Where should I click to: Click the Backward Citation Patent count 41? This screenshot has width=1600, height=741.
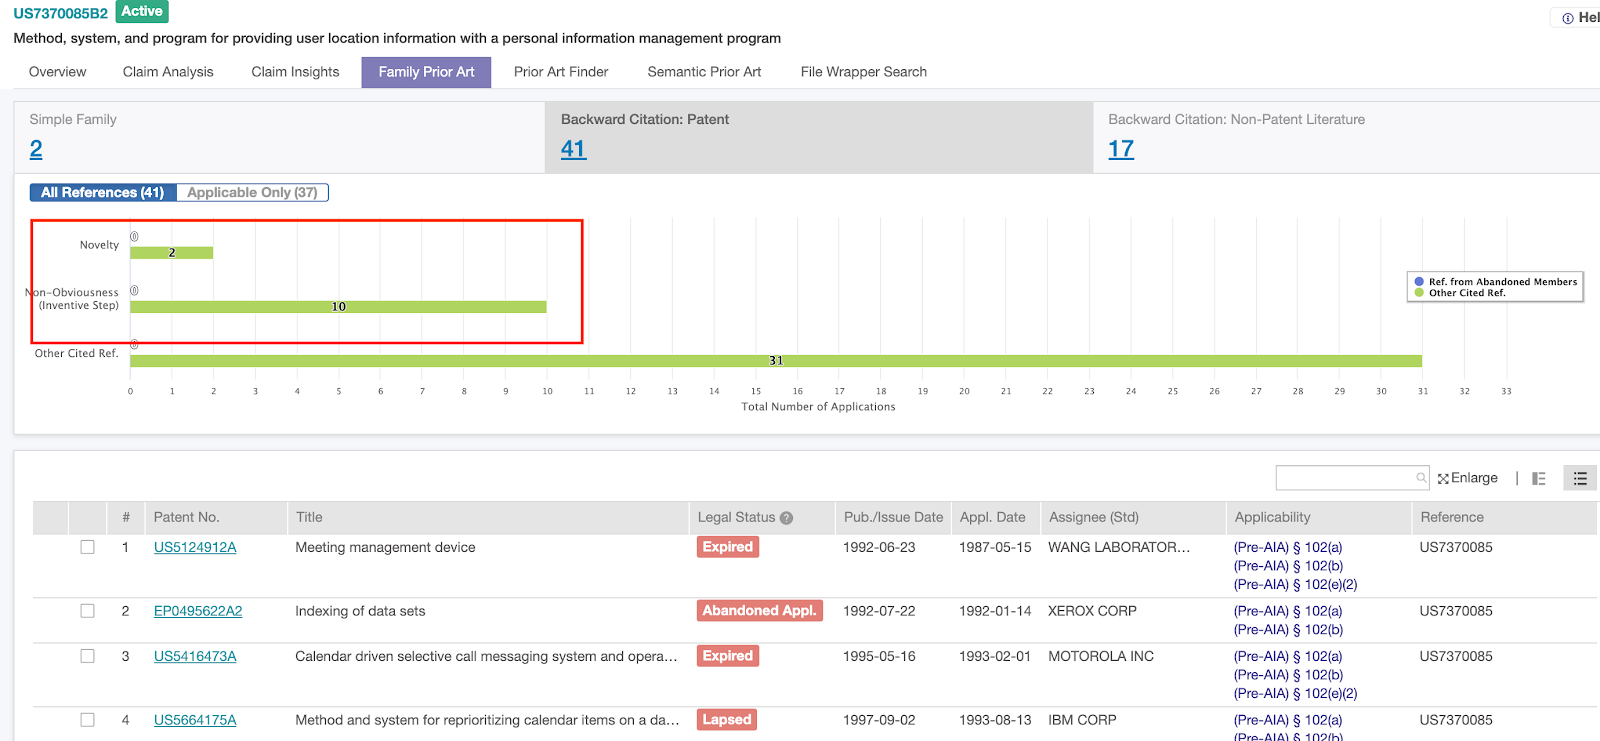573,149
